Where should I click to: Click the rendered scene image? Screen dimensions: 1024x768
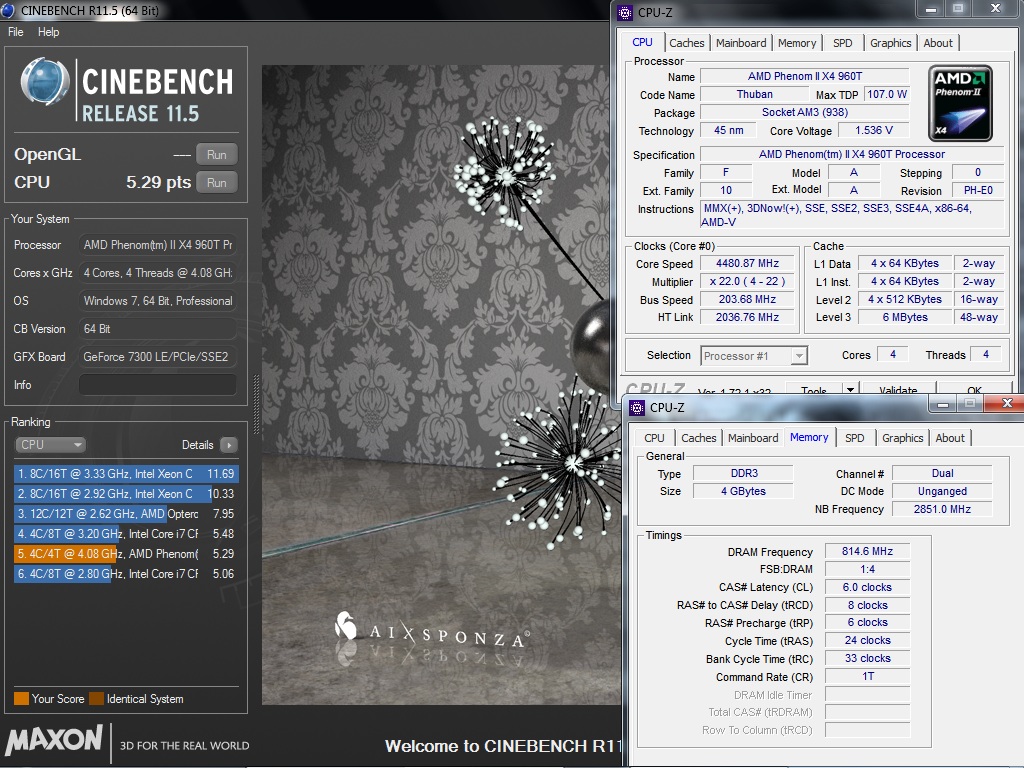441,384
